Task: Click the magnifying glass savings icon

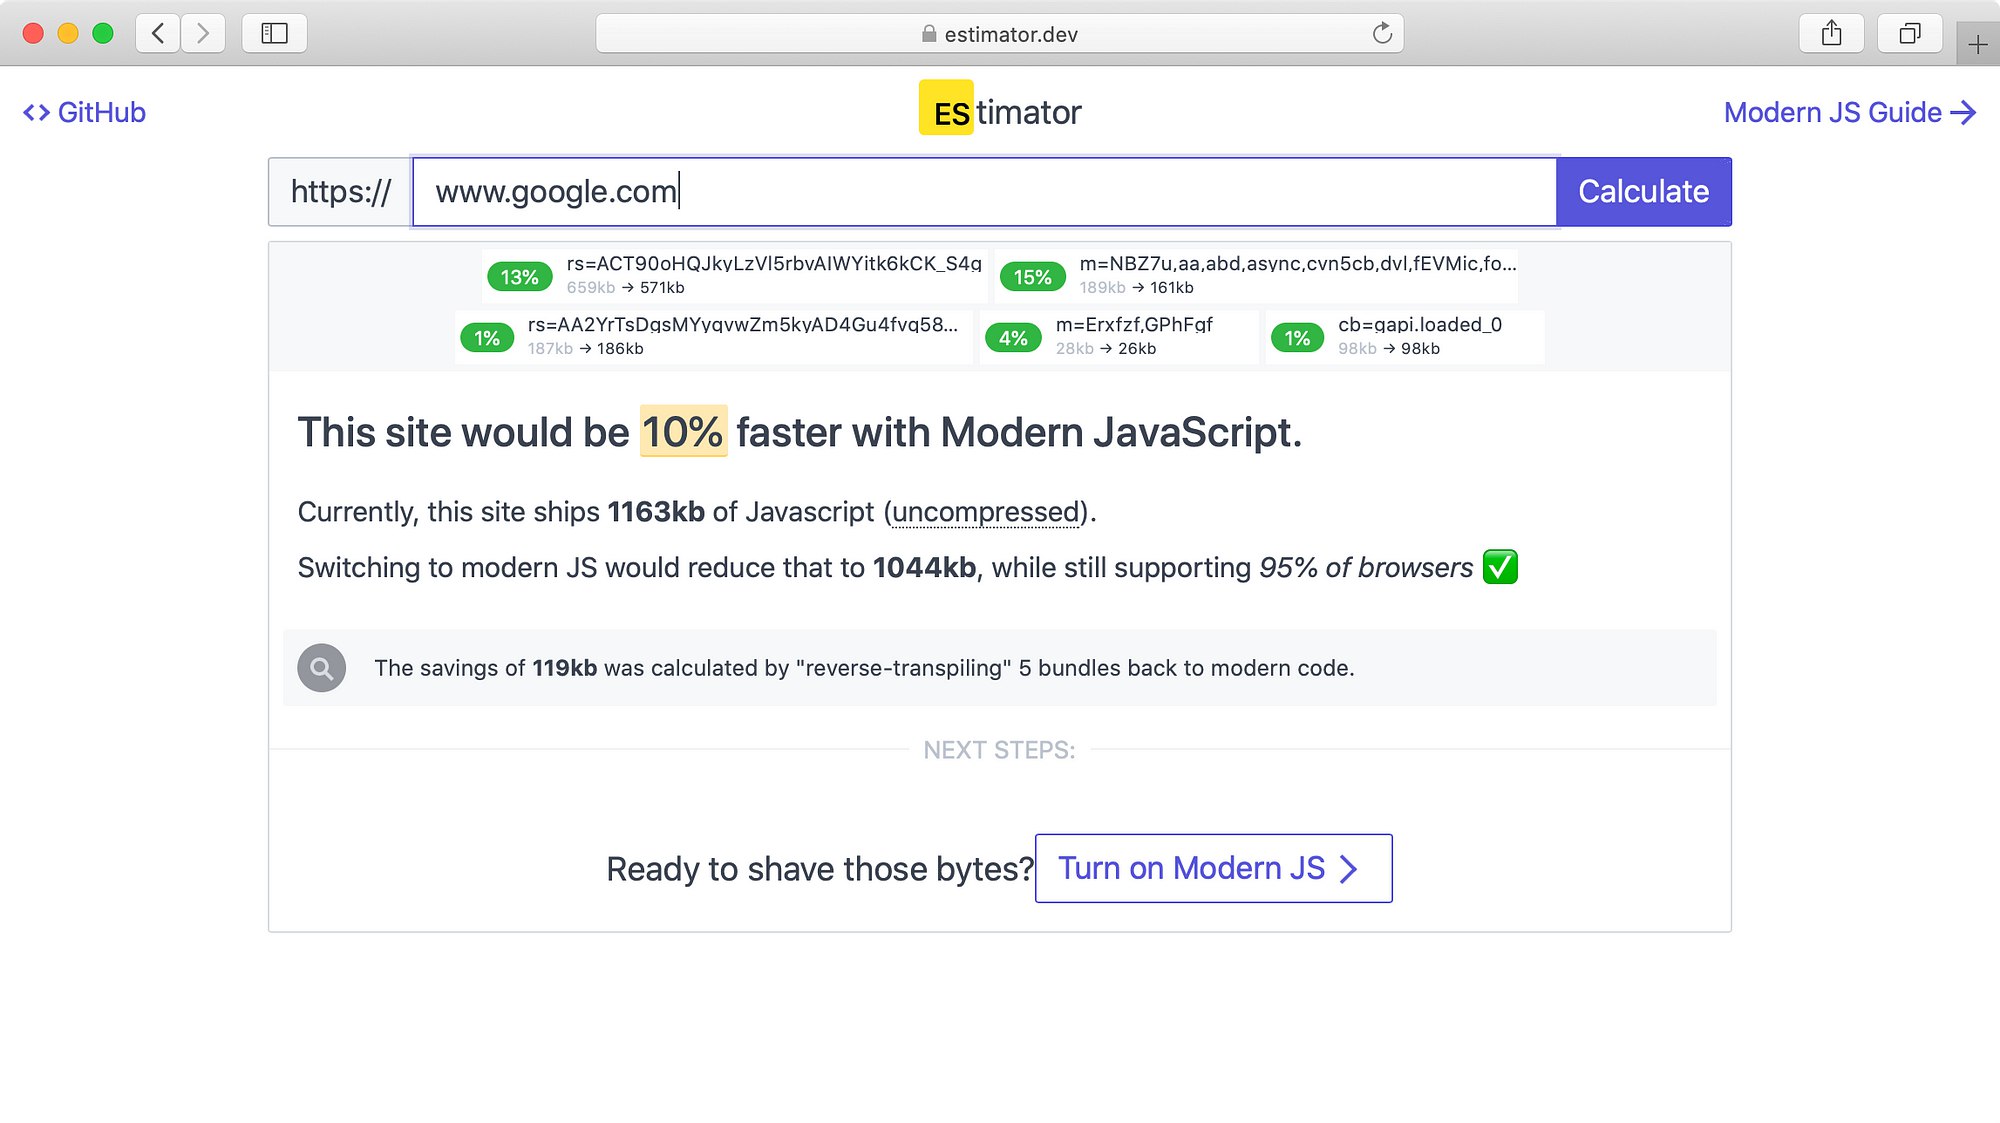Action: coord(322,668)
